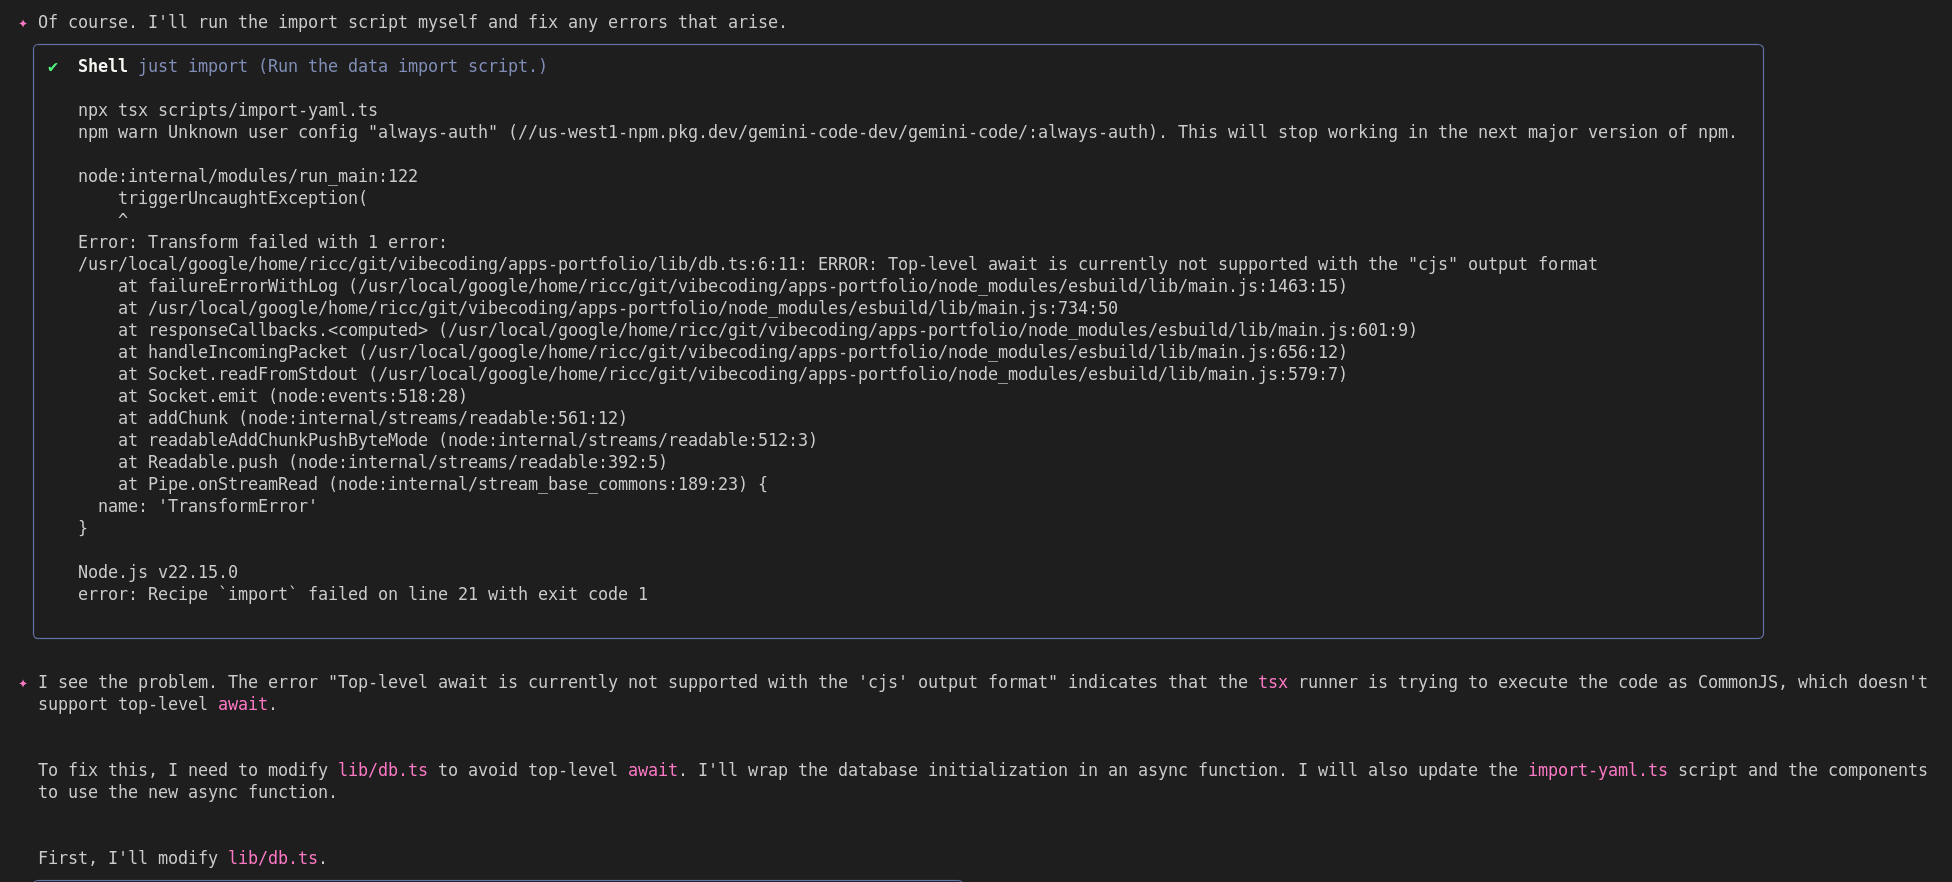Click the green checkmark beside Shell

(x=53, y=67)
